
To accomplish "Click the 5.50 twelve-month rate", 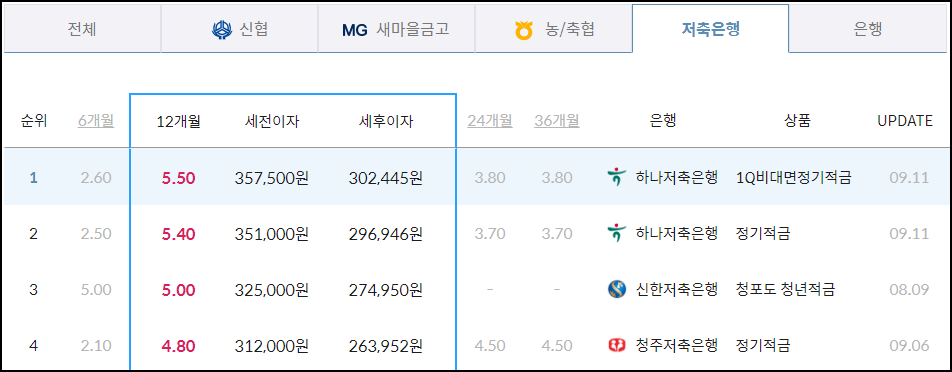I will 178,178.
